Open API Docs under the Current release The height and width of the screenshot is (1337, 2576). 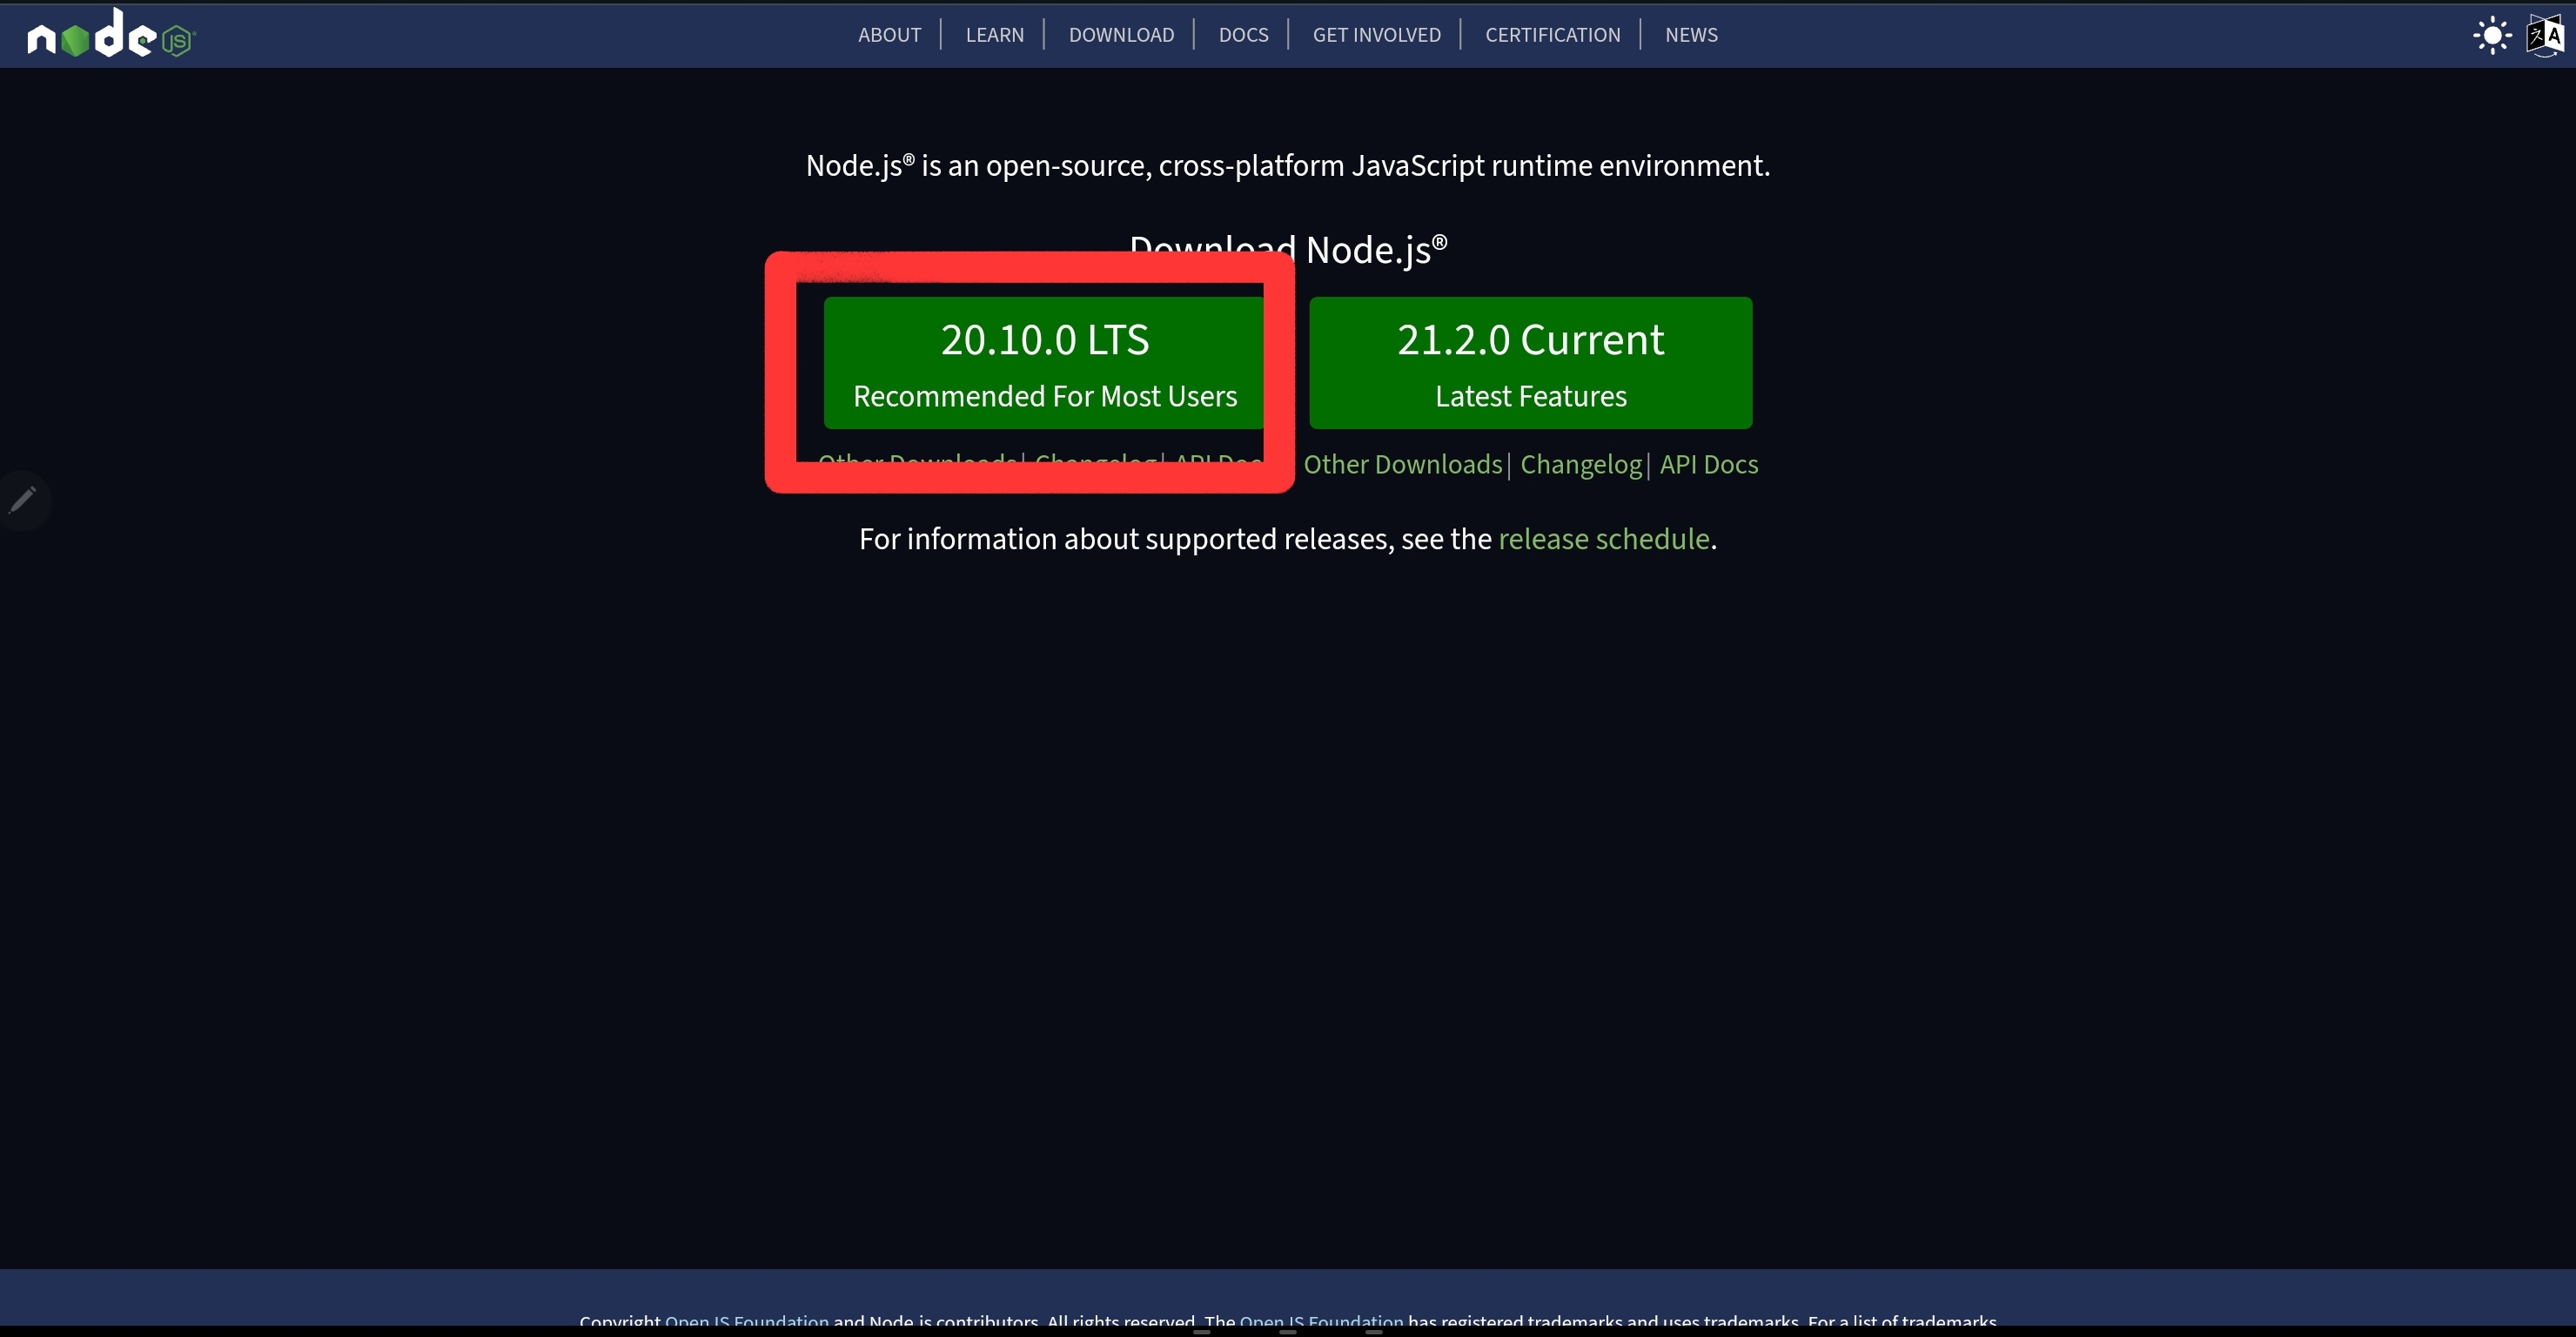(x=1708, y=465)
